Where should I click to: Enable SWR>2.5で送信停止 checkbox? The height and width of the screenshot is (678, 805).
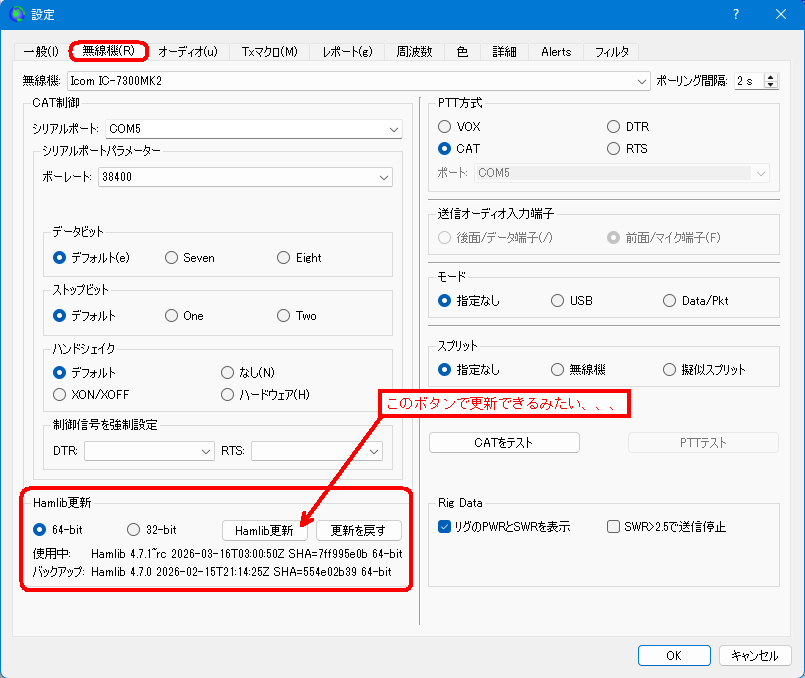(x=614, y=527)
